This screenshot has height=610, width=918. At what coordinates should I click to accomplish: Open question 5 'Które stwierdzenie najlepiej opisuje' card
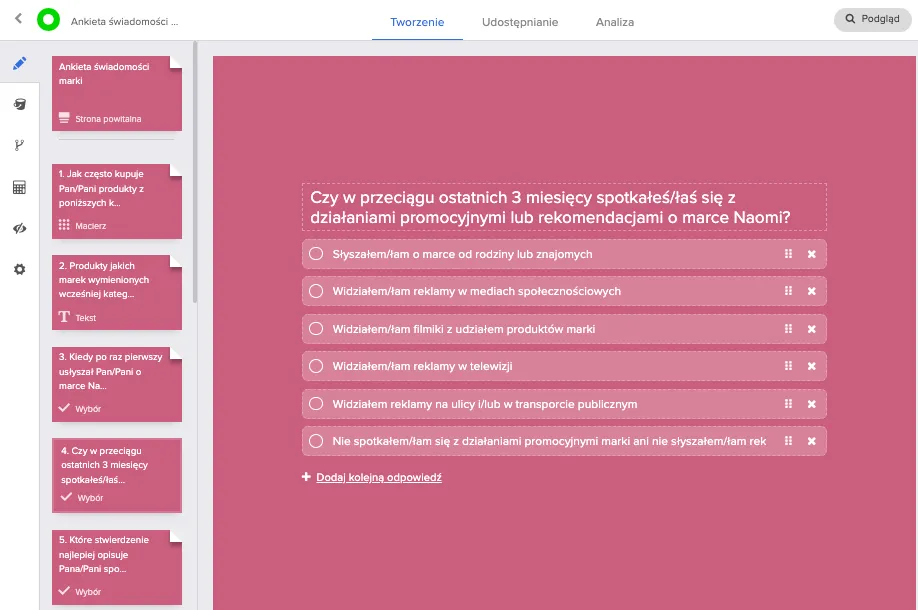pos(117,567)
